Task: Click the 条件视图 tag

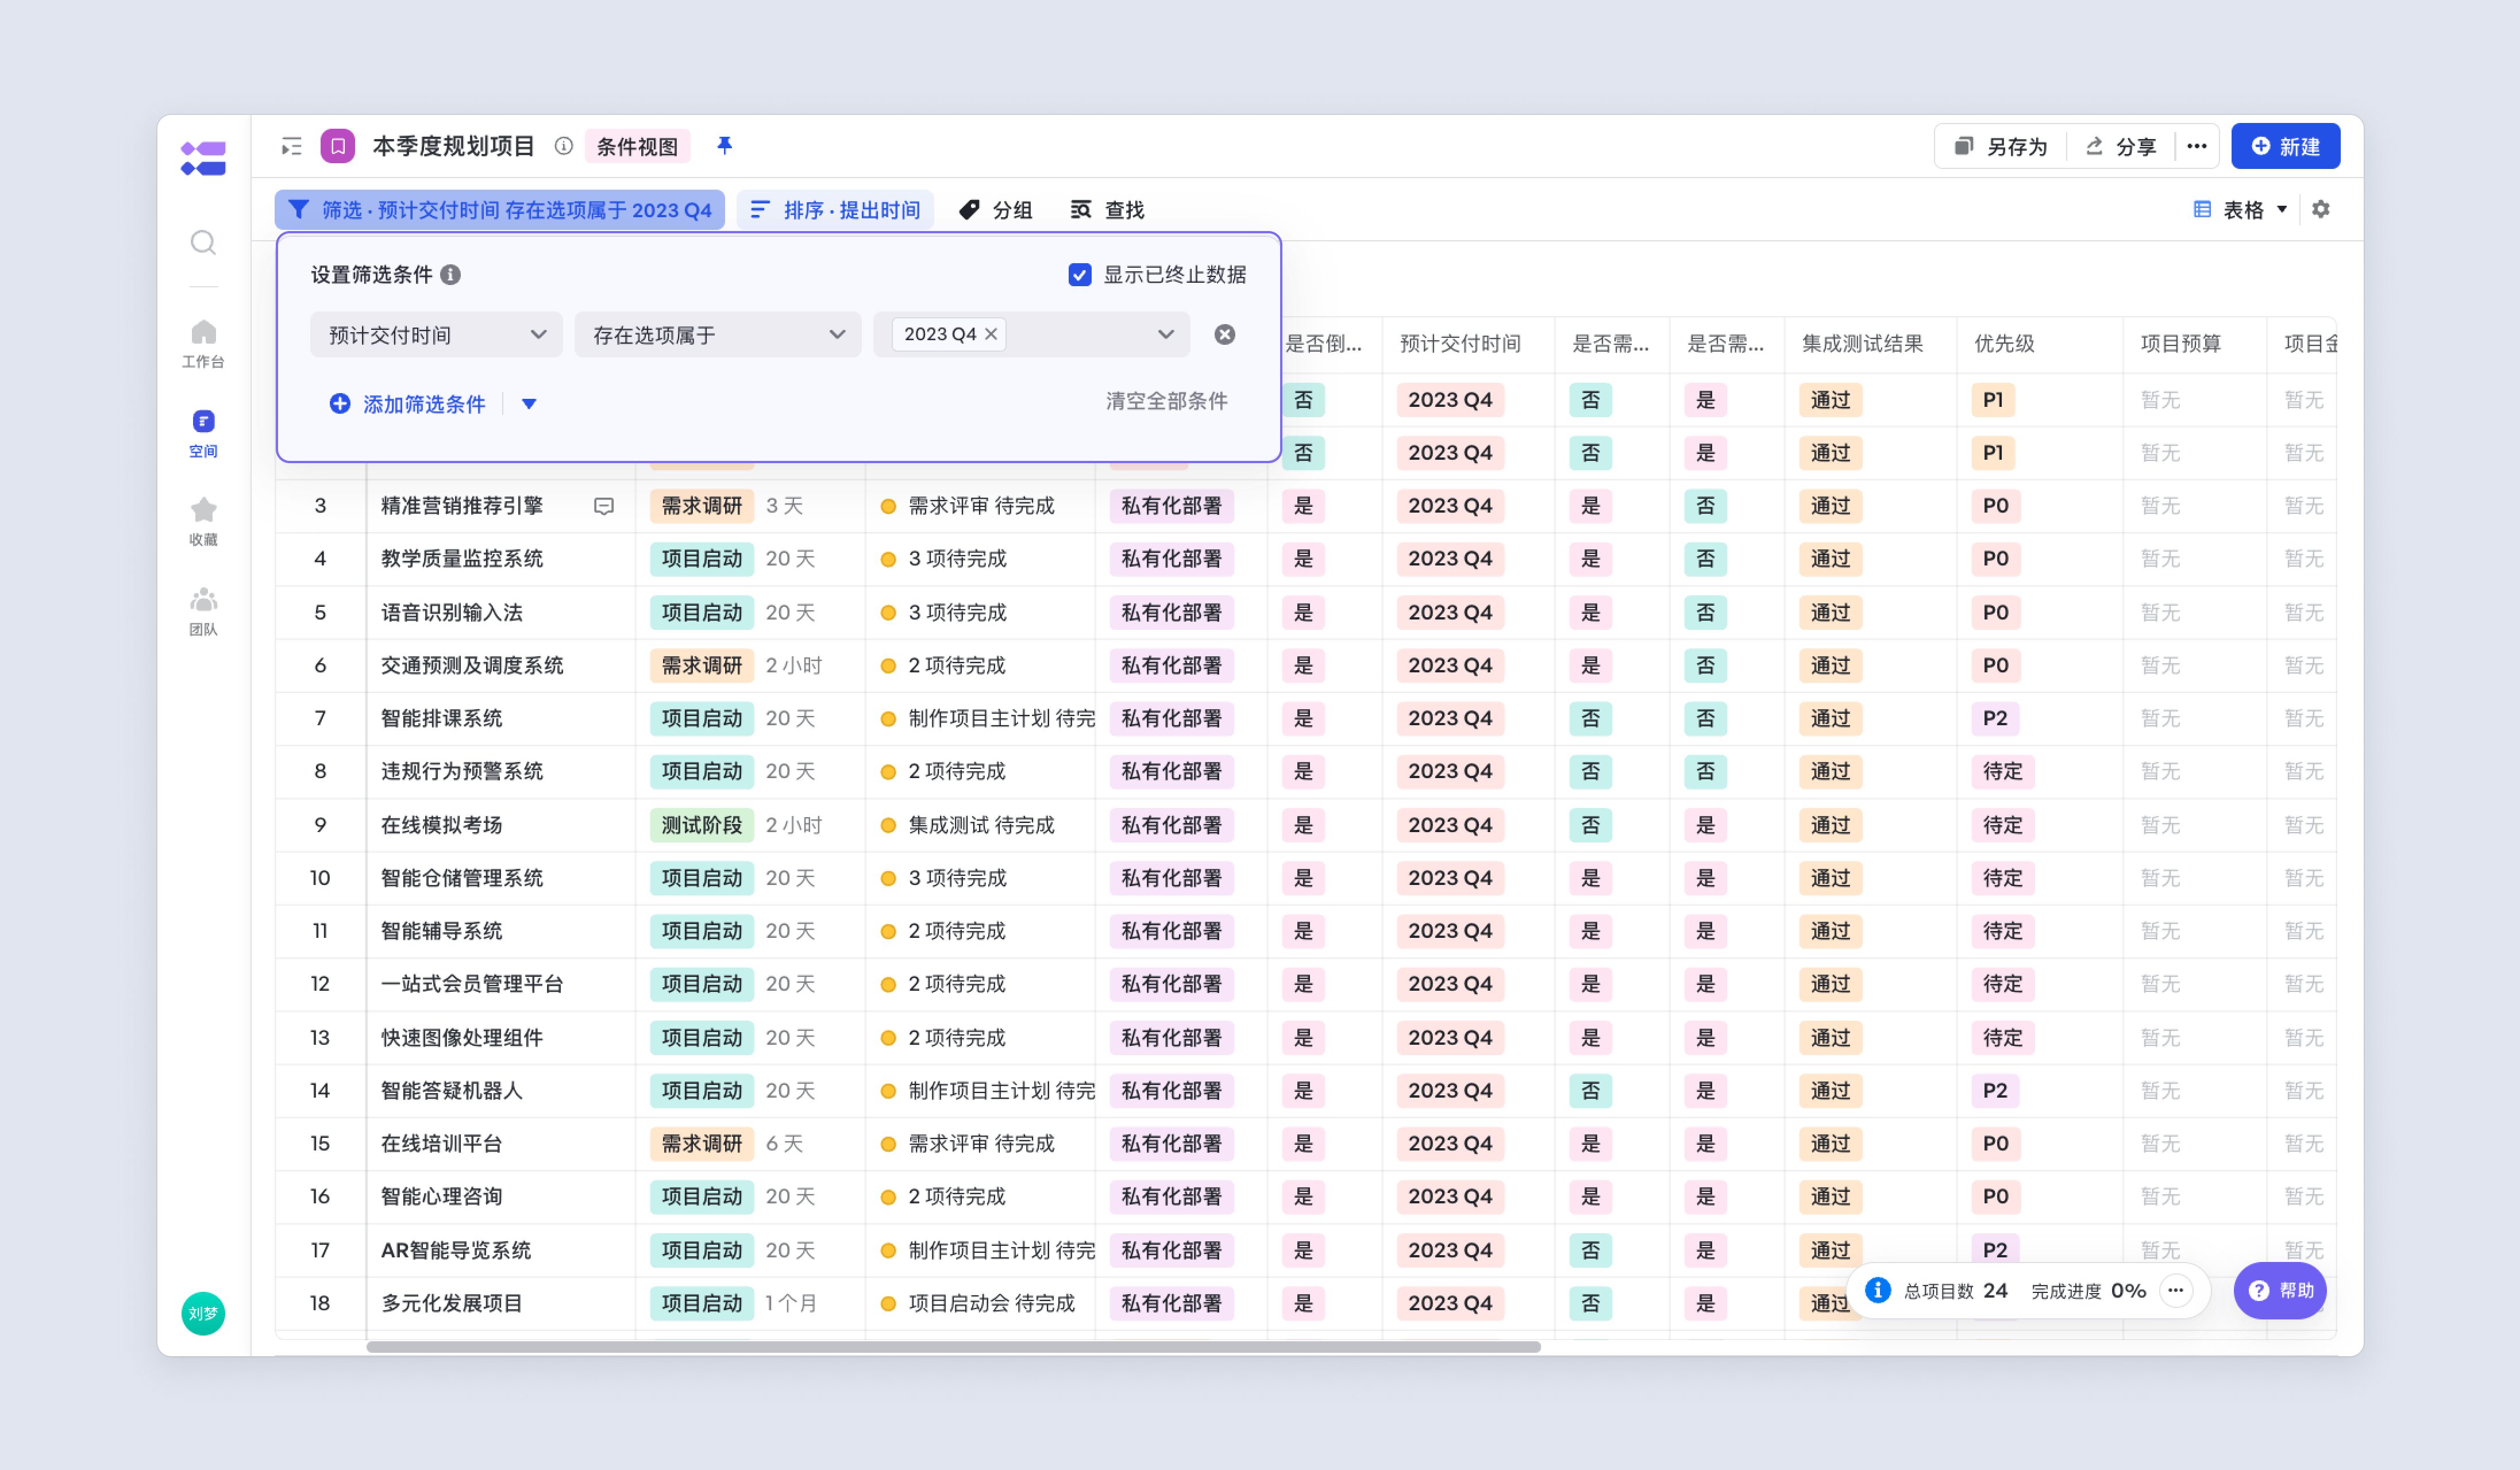Action: pos(637,146)
